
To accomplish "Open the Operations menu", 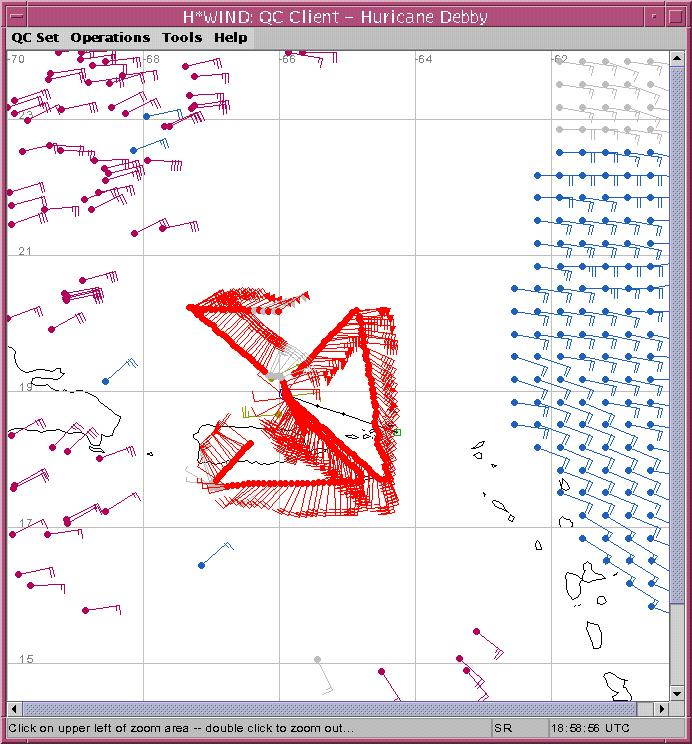I will coord(110,38).
